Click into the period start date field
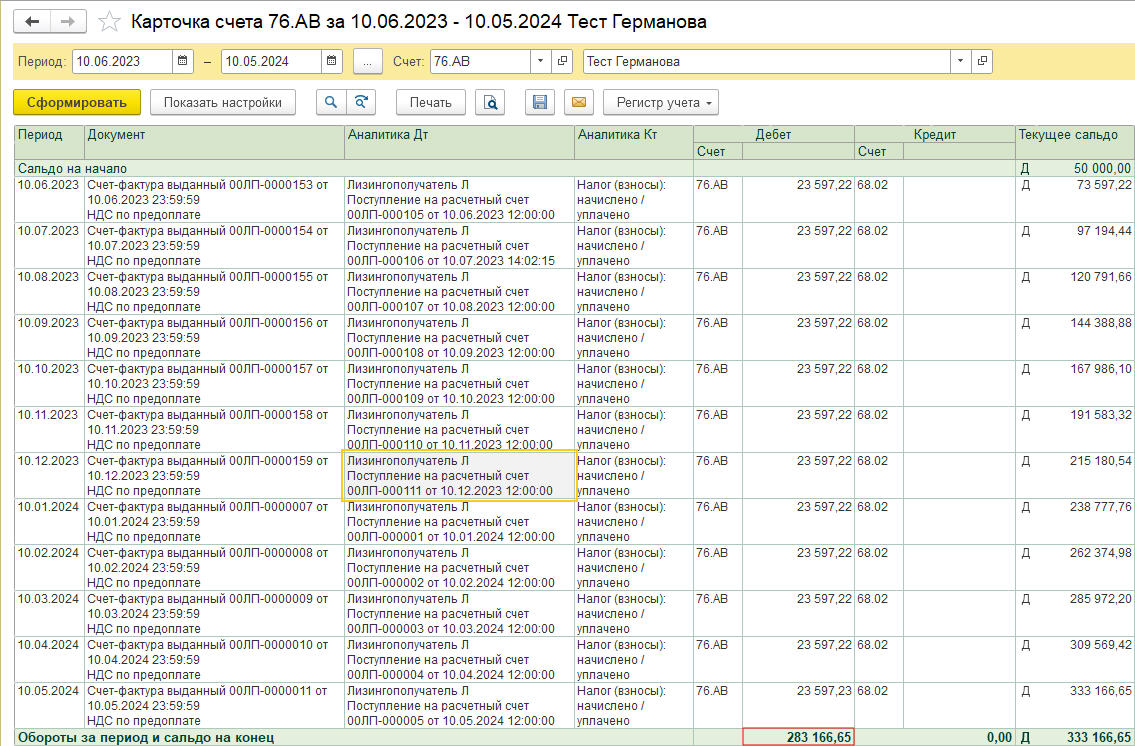 122,61
